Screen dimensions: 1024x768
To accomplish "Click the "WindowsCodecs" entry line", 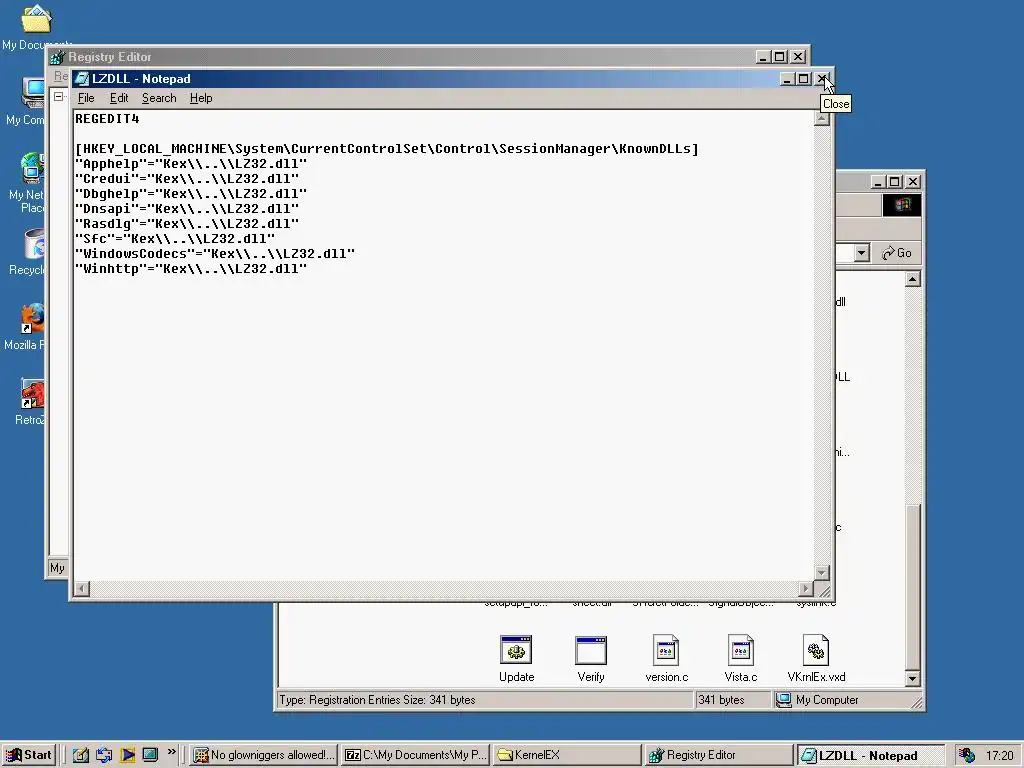I will 215,254.
